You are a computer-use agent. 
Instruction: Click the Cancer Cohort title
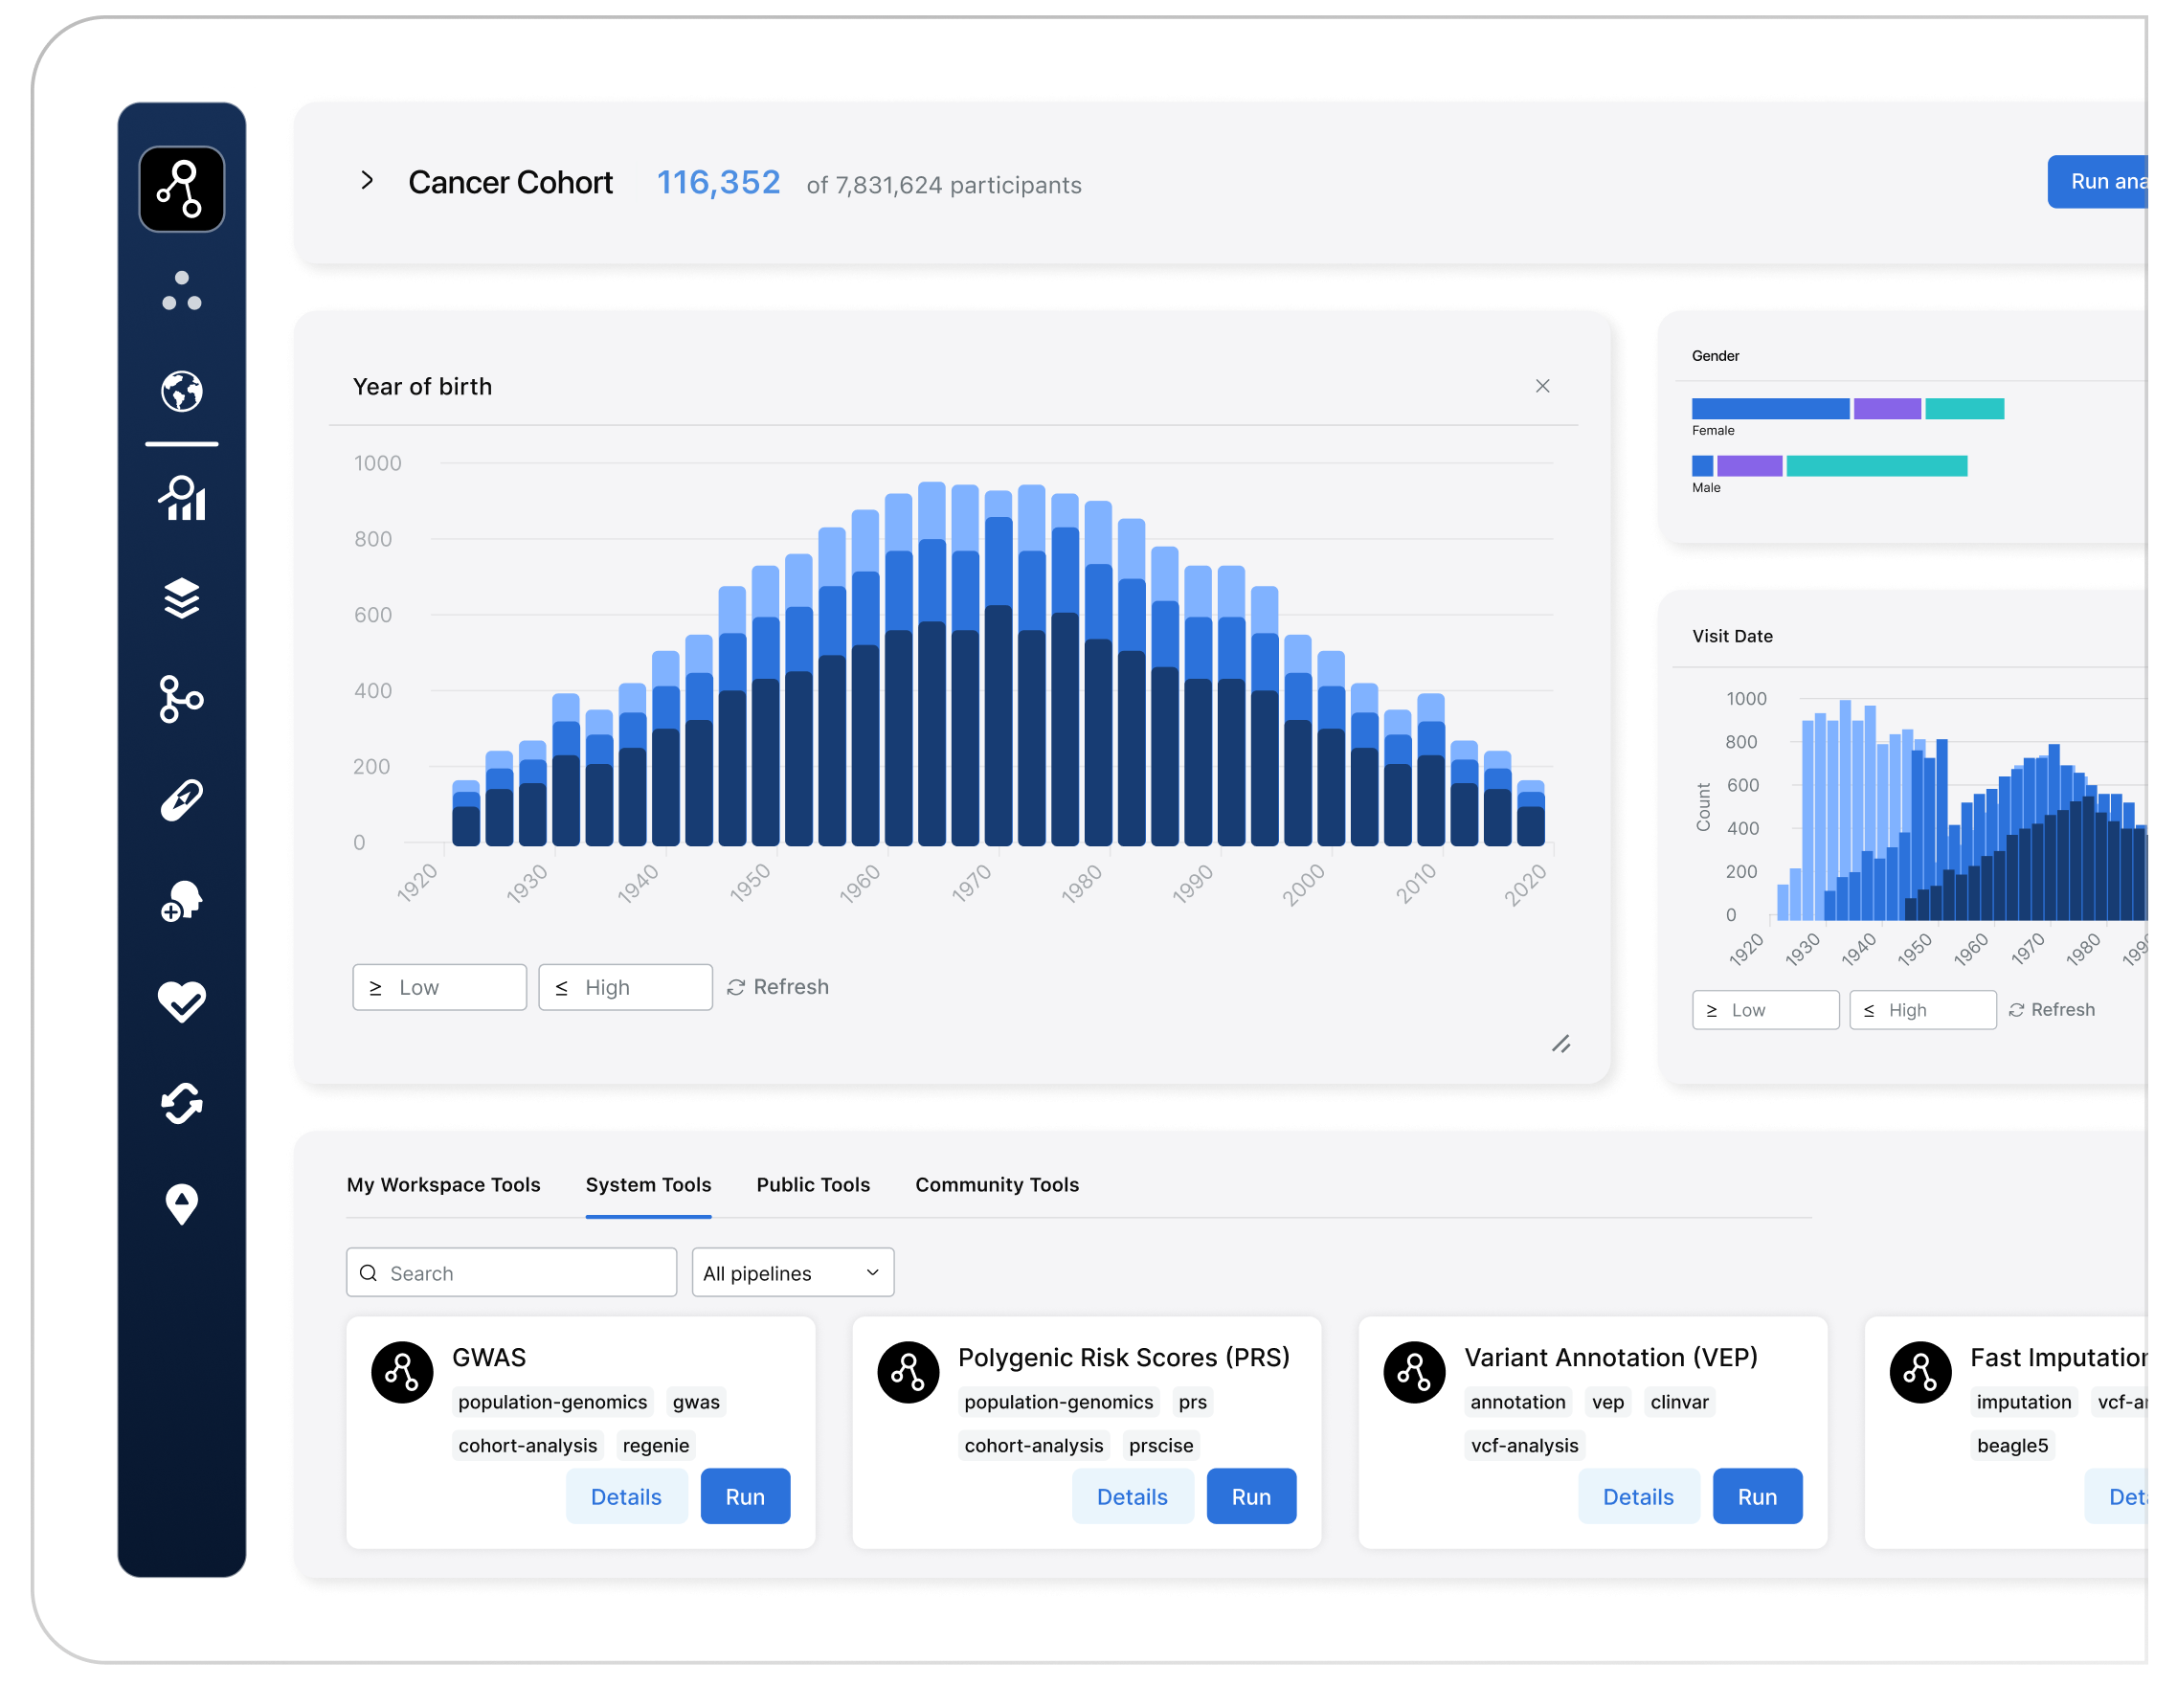click(511, 182)
